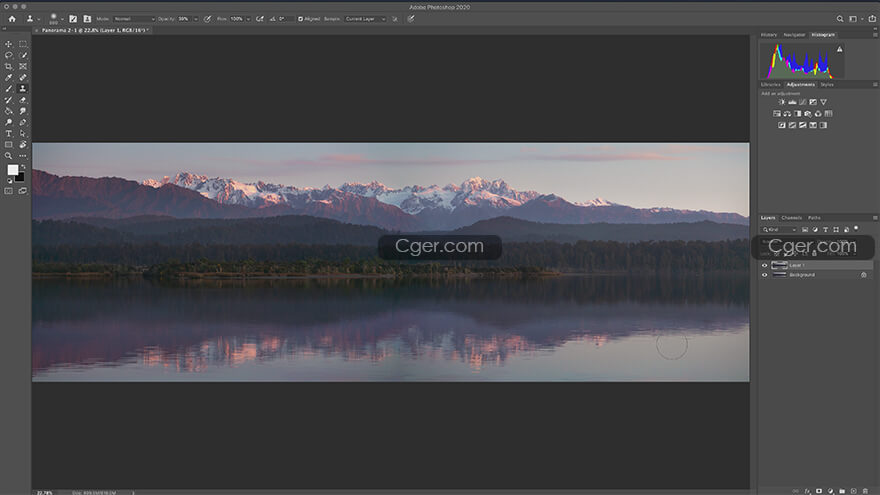Toggle pressure for size button
This screenshot has width=880, height=495.
tap(411, 19)
